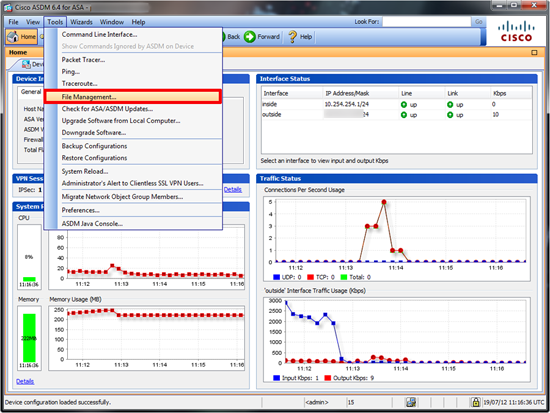Click the Home pane maximize icon
This screenshot has width=550, height=413.
[534, 52]
